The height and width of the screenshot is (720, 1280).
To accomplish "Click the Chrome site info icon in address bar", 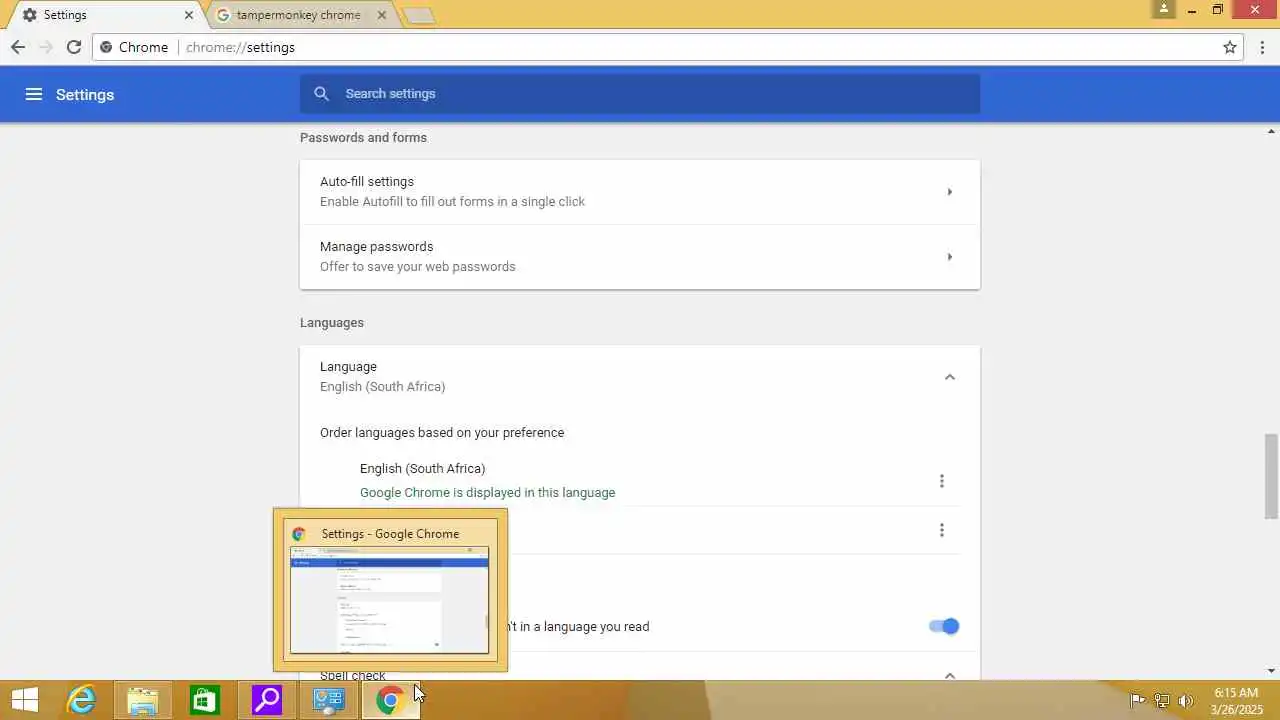I will pos(106,47).
